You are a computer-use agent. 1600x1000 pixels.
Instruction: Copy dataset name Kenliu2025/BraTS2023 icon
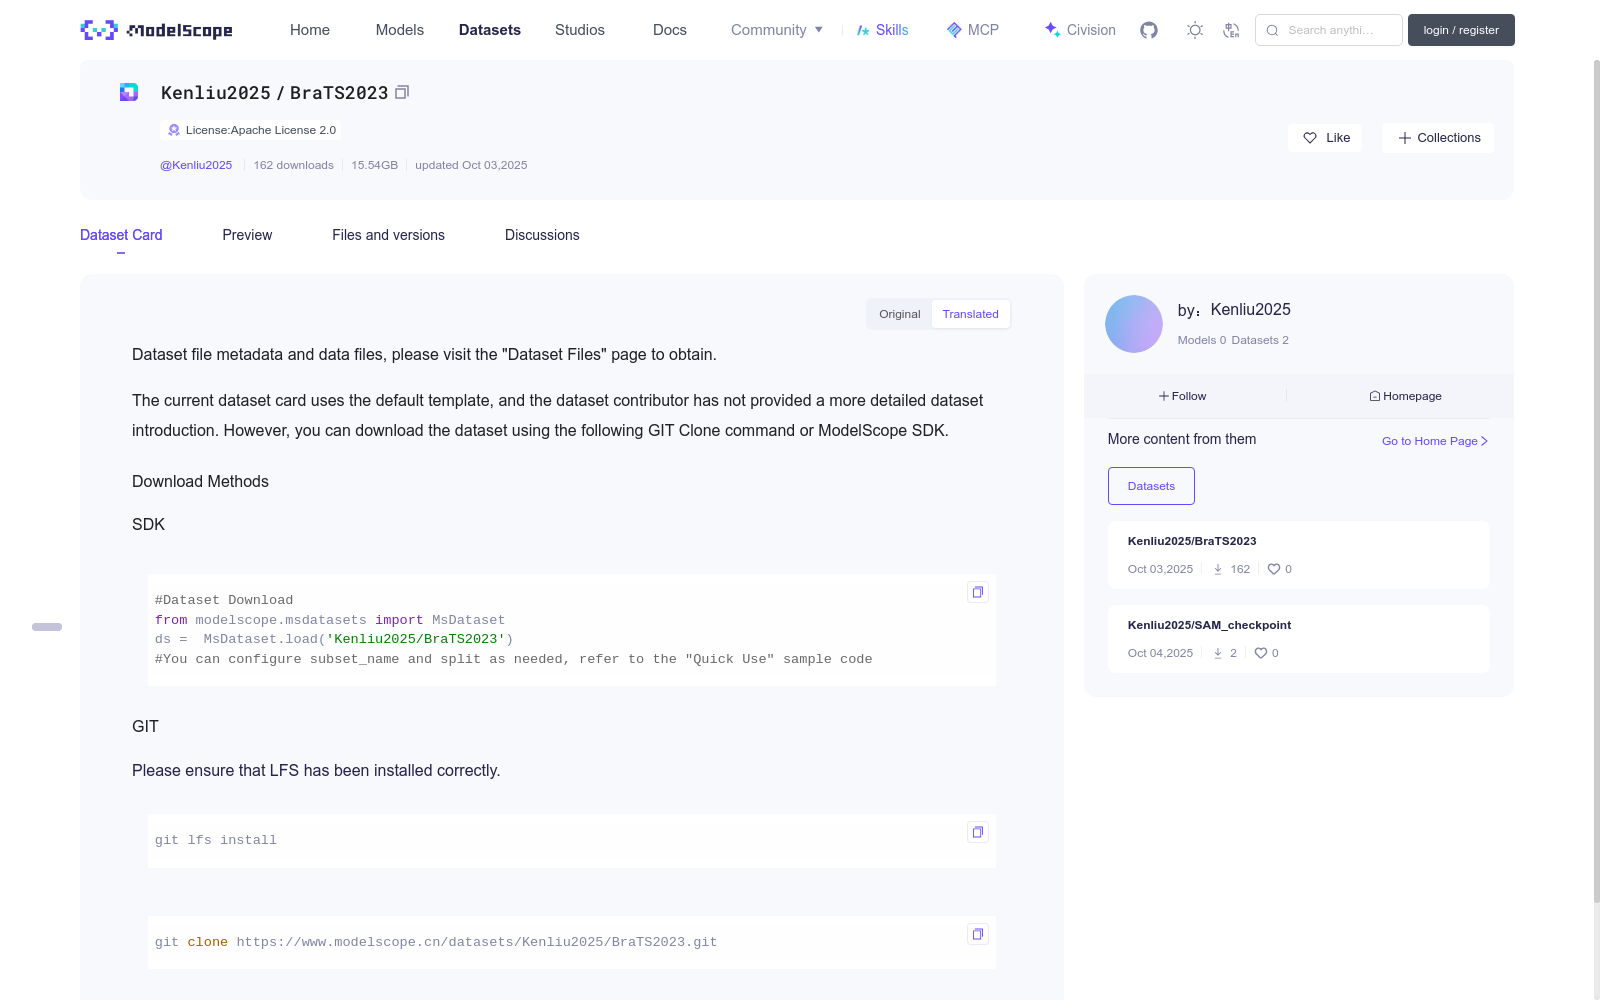tap(402, 92)
